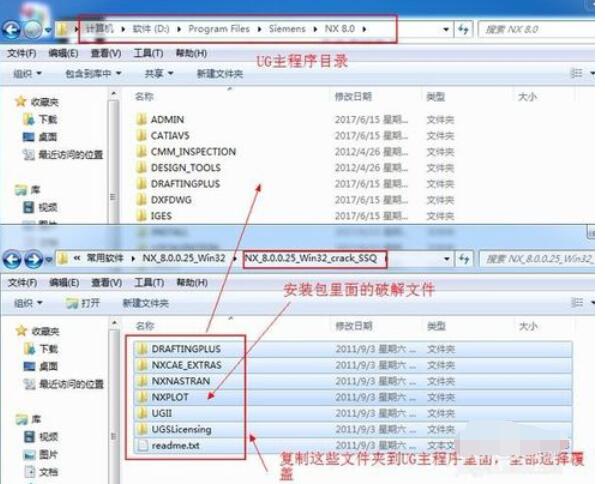The height and width of the screenshot is (484, 605).
Task: Open 文件(F) menu in bottom window
Action: [x=22, y=283]
